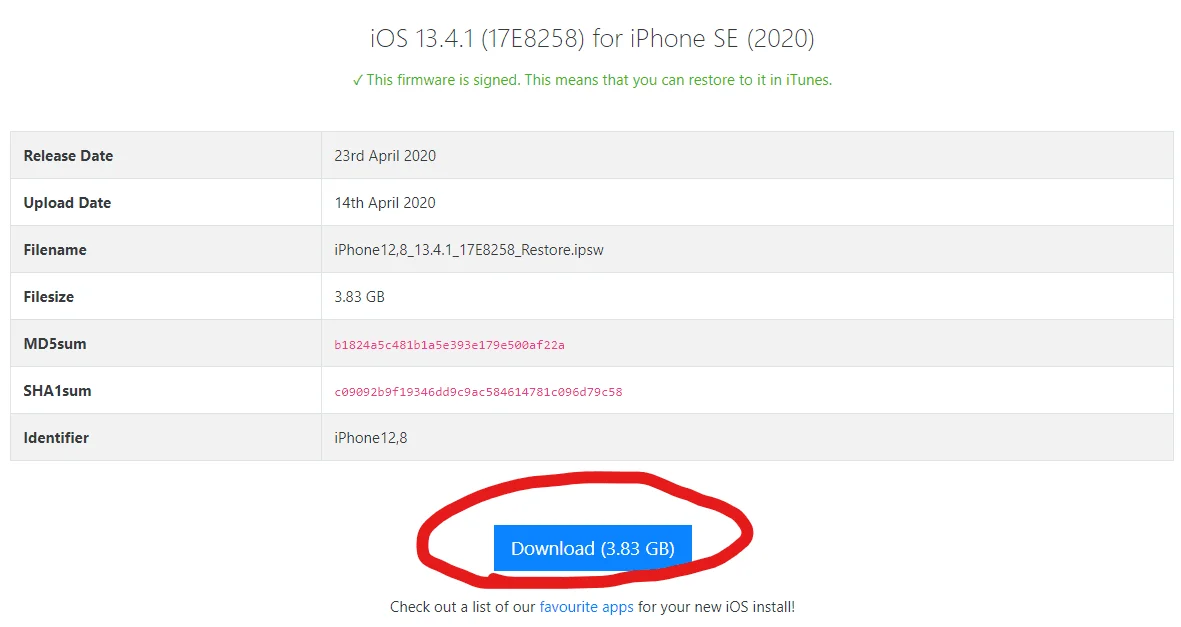This screenshot has height=627, width=1181.
Task: Click the Identifier row label
Action: pyautogui.click(x=56, y=438)
